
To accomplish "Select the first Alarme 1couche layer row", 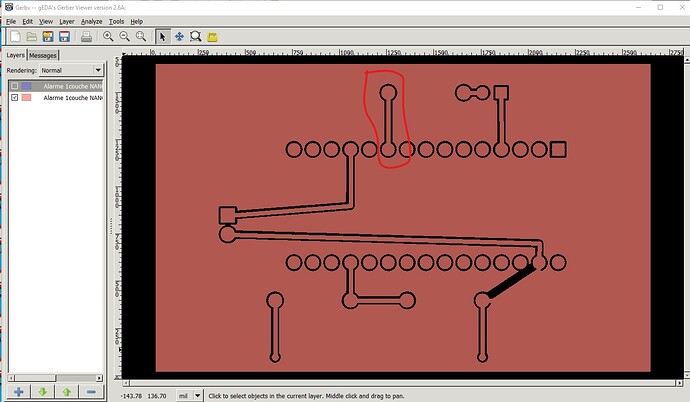I will click(56, 86).
